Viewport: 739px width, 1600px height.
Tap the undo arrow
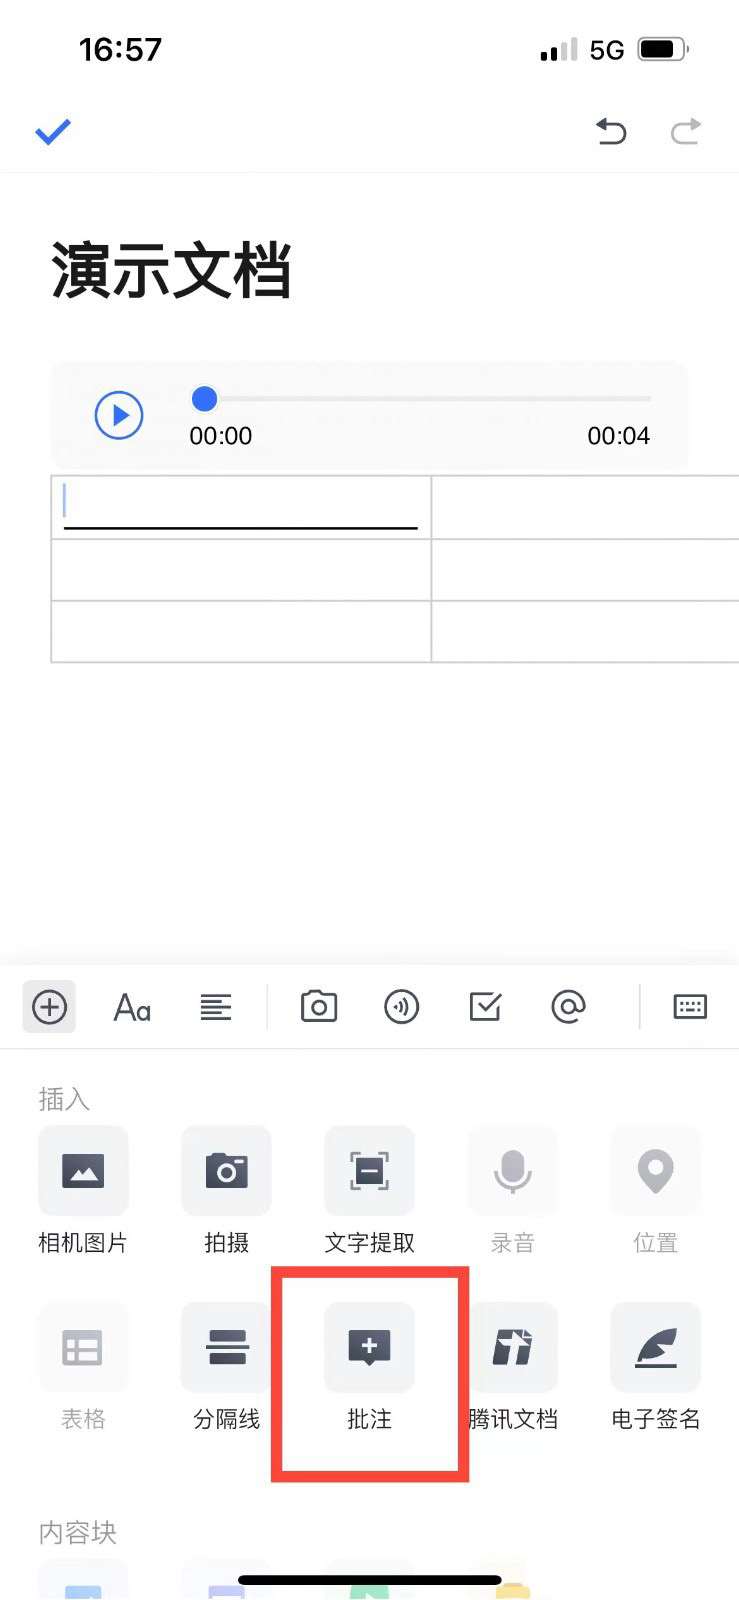click(610, 131)
